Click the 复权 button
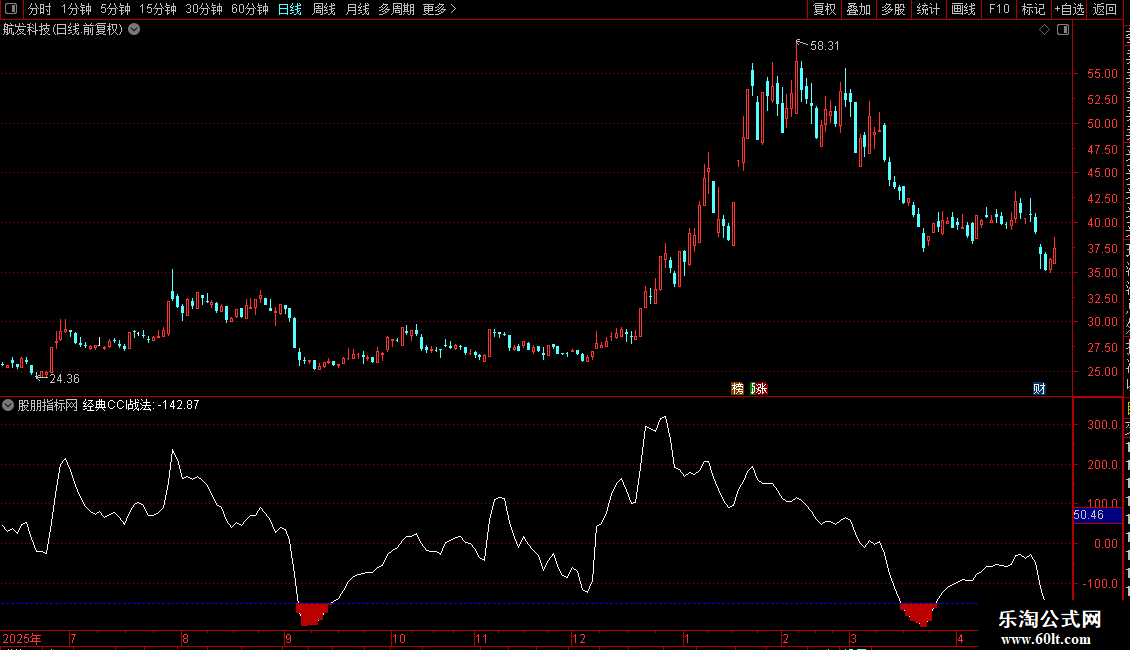Image resolution: width=1130 pixels, height=650 pixels. [x=824, y=9]
